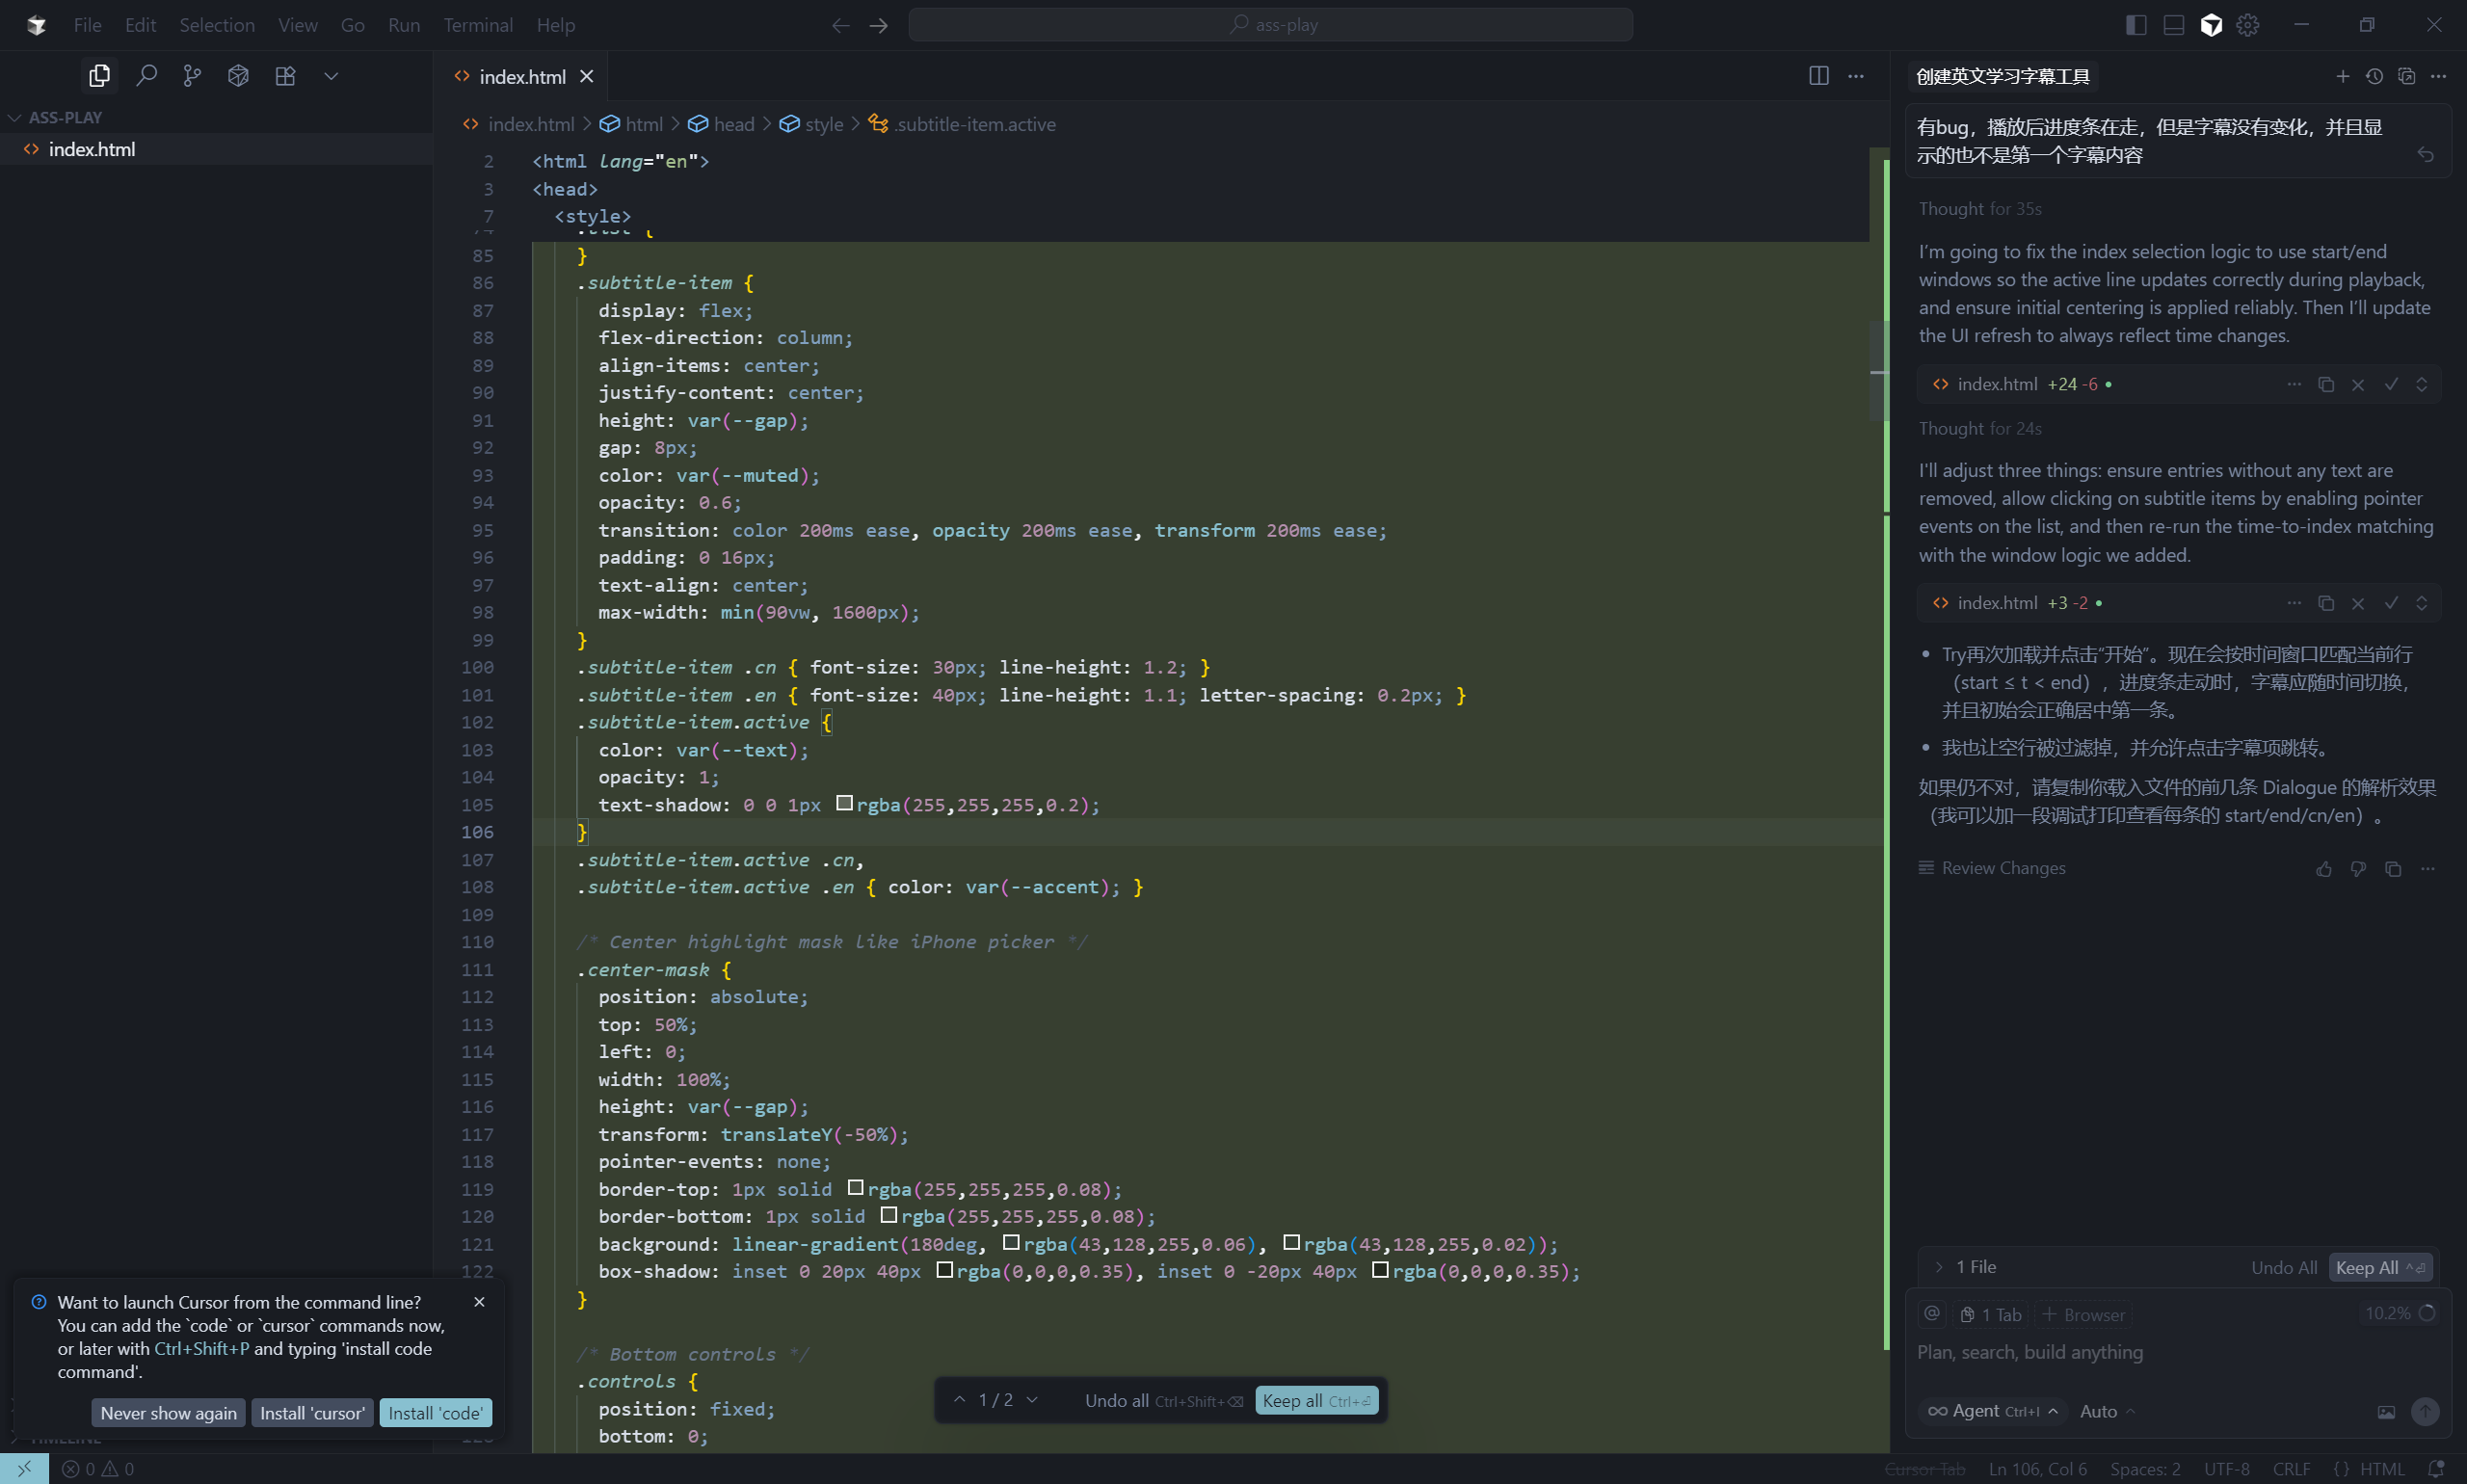Open the Search view in sidebar

click(146, 75)
